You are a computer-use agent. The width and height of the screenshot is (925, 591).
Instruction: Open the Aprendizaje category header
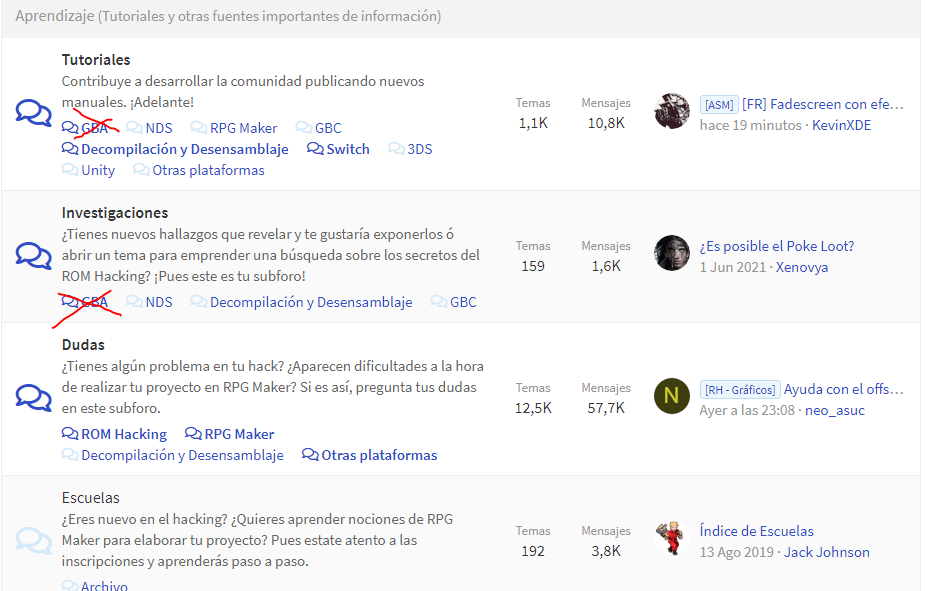pos(228,16)
